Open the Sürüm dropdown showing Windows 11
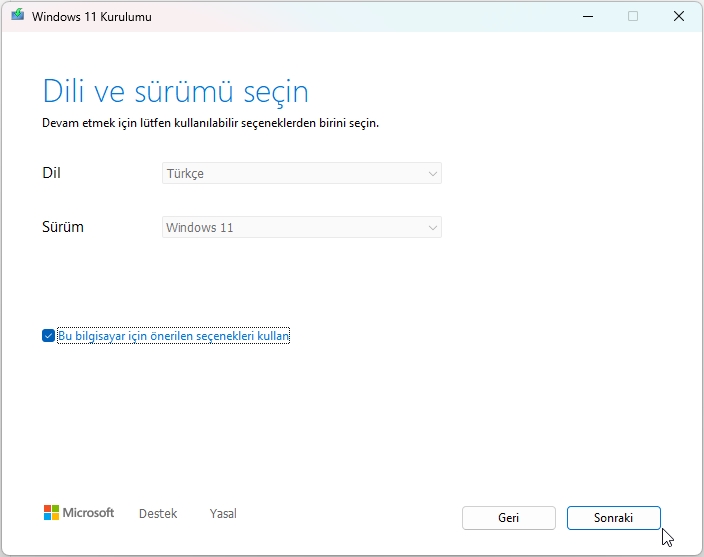The height and width of the screenshot is (557, 704). (x=302, y=227)
